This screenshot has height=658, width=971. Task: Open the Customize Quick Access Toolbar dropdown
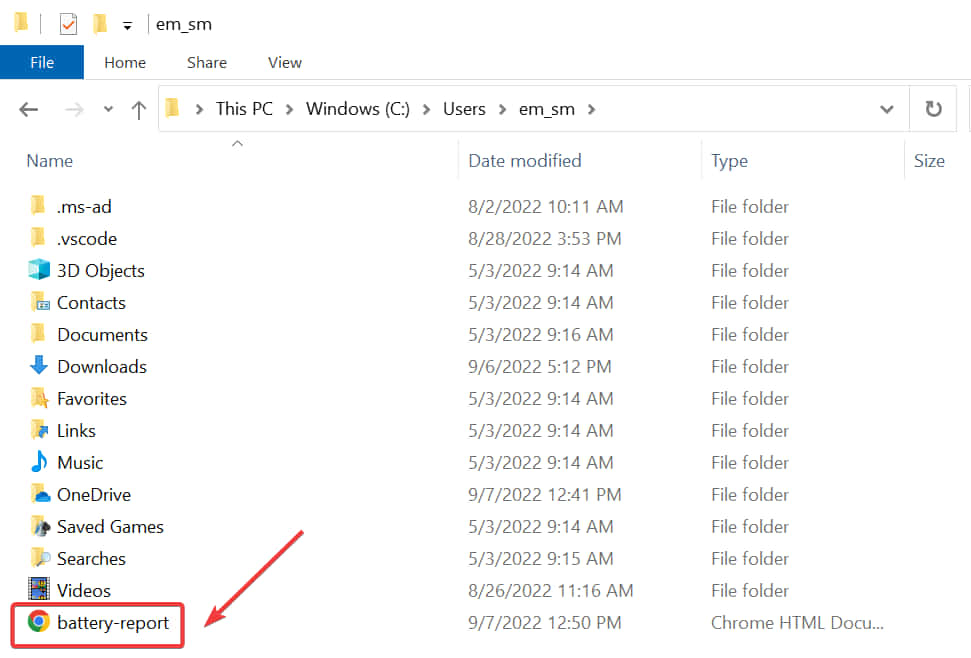[128, 26]
